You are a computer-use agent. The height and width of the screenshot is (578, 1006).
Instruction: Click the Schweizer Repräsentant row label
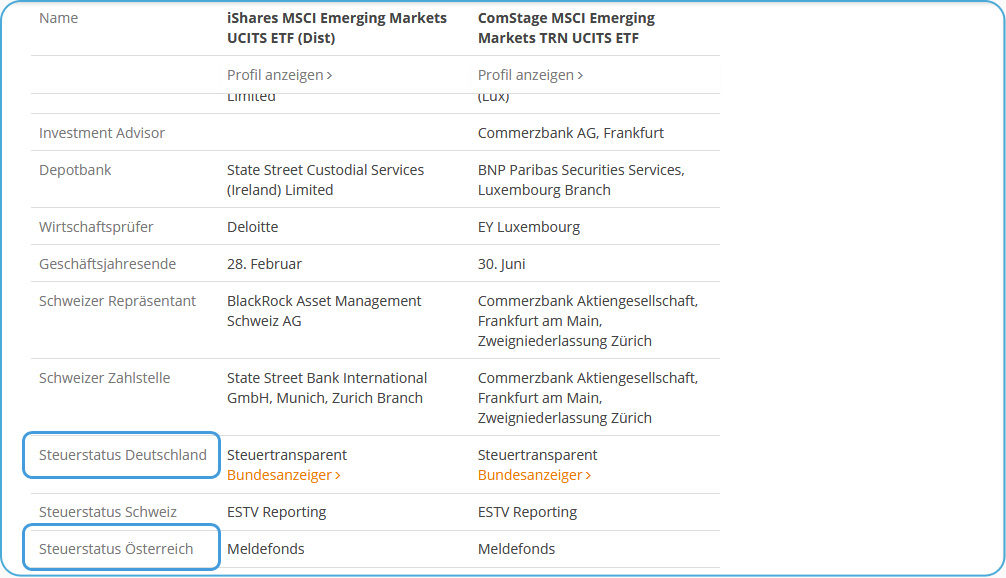(118, 301)
